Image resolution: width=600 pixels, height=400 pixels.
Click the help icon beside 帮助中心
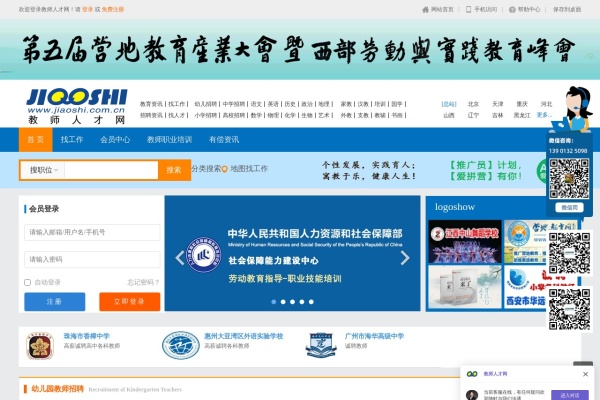pos(512,10)
